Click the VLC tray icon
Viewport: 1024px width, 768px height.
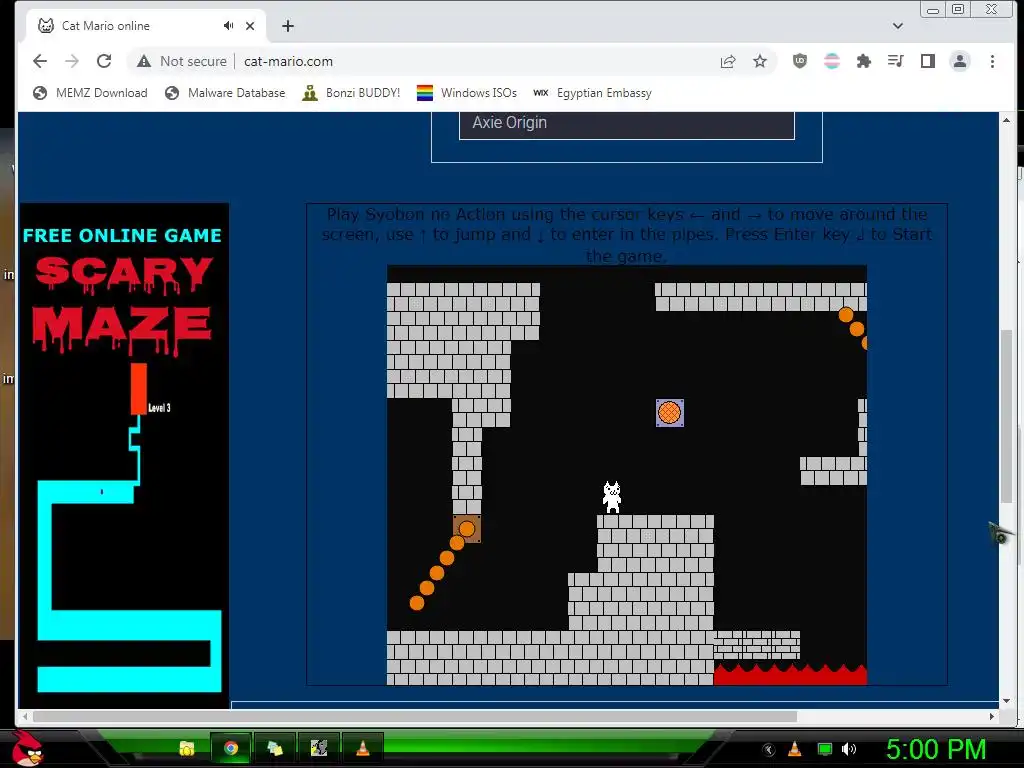(795, 749)
